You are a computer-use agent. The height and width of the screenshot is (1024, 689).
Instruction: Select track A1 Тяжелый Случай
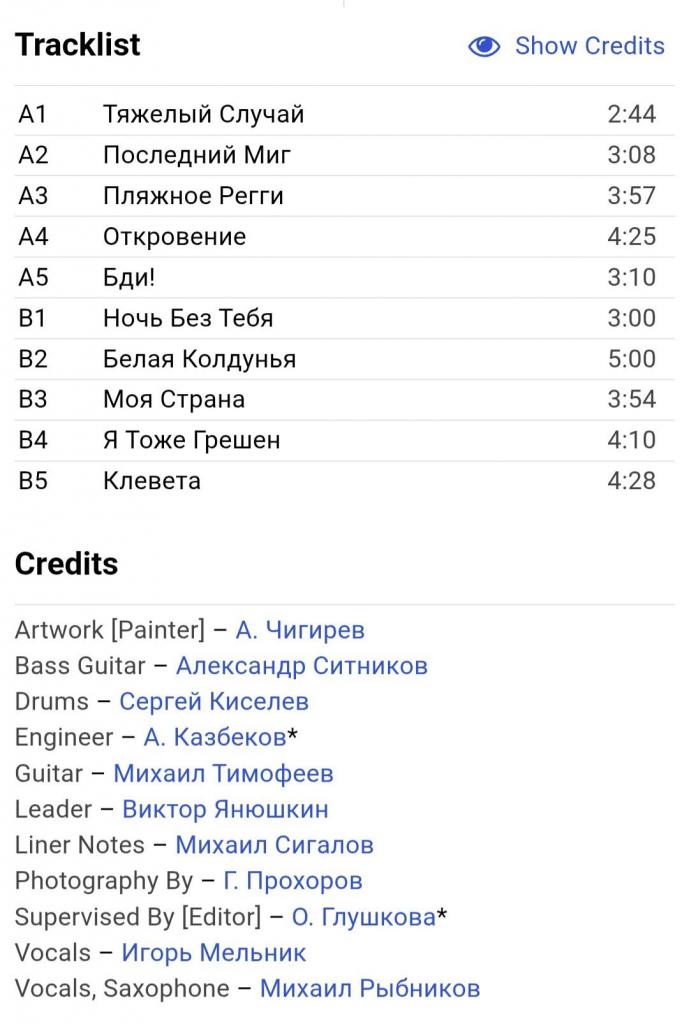344,114
